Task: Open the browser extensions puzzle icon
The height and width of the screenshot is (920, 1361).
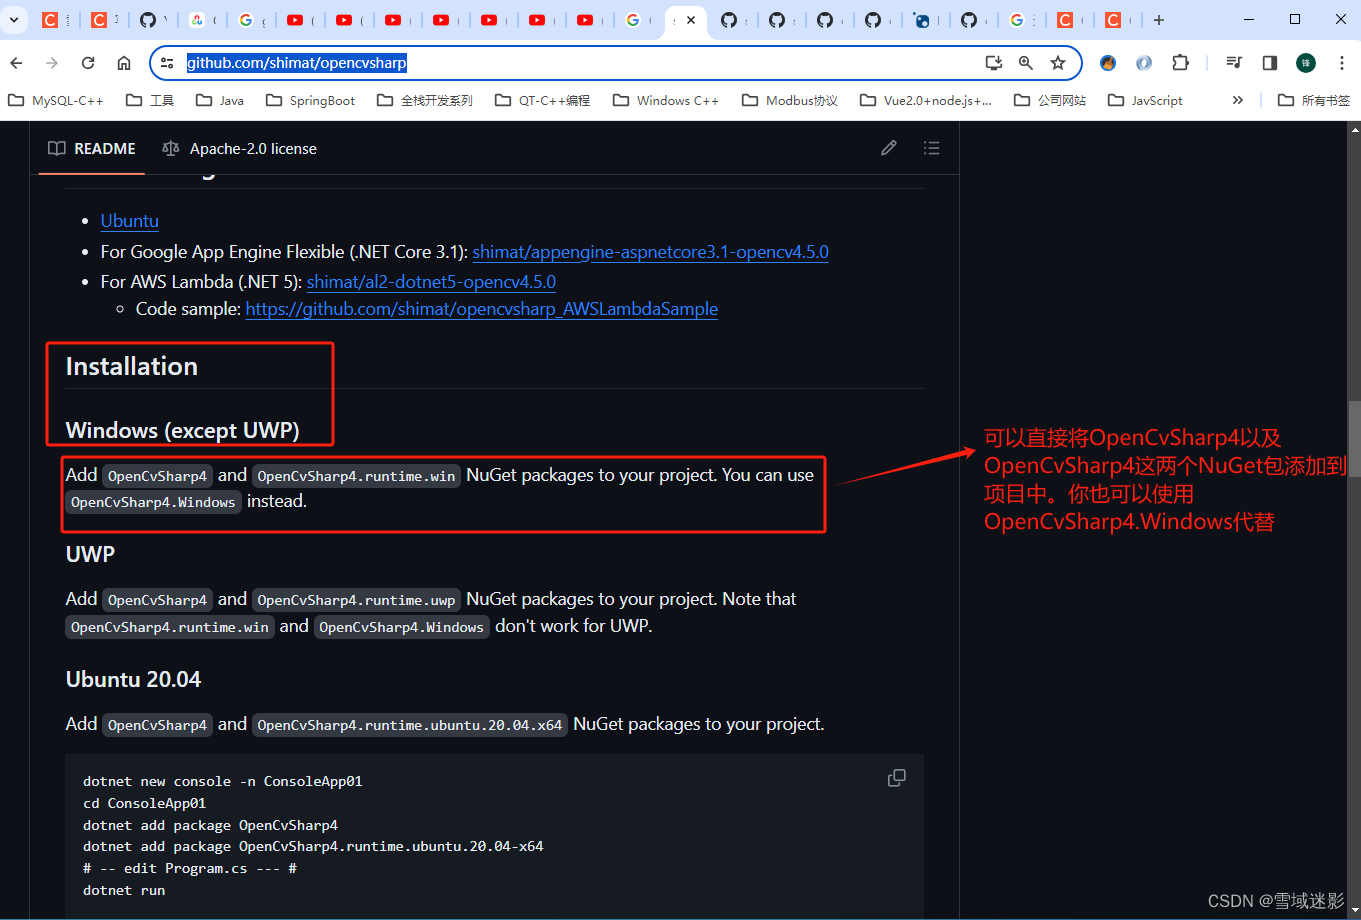Action: coord(1181,63)
